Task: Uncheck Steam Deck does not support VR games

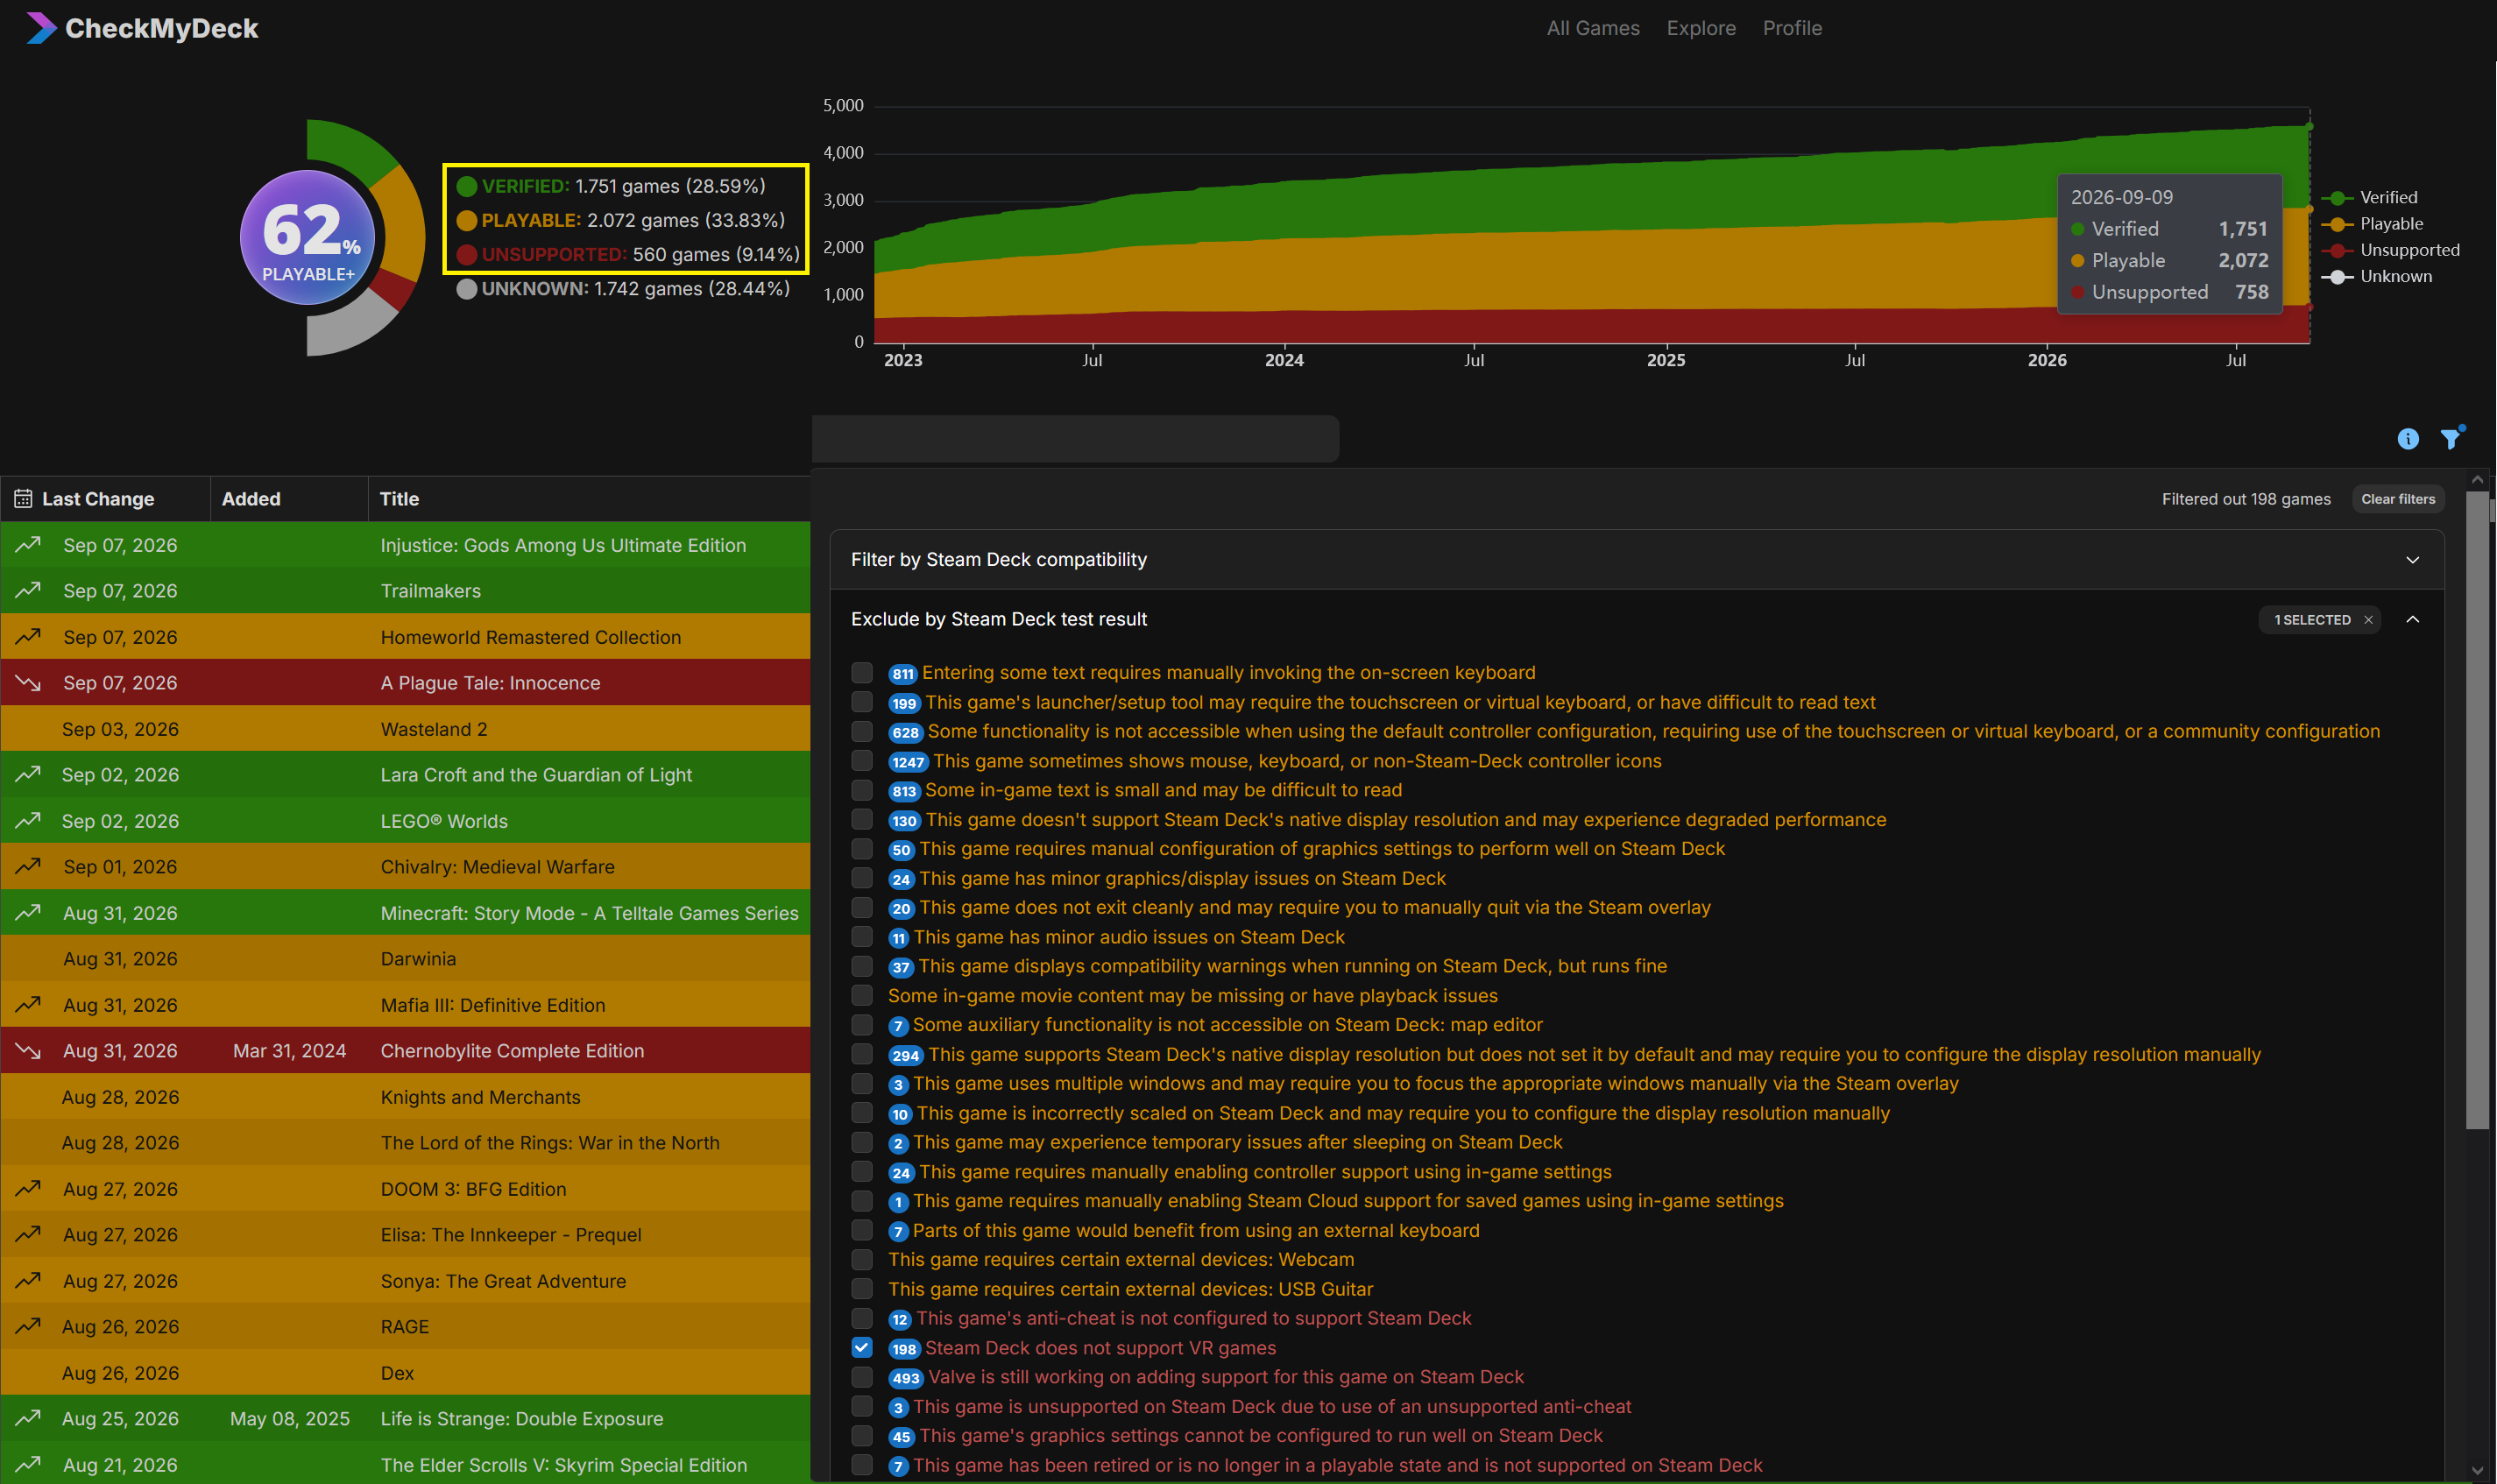Action: pyautogui.click(x=862, y=1347)
